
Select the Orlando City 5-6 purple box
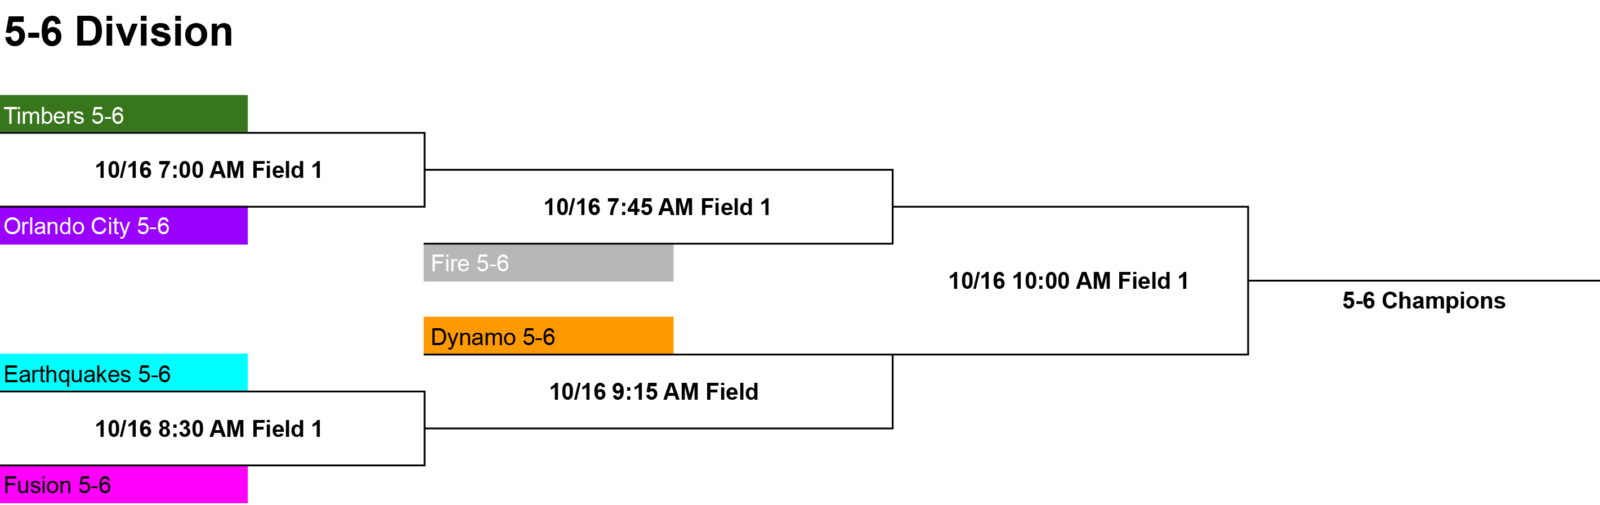tap(124, 226)
